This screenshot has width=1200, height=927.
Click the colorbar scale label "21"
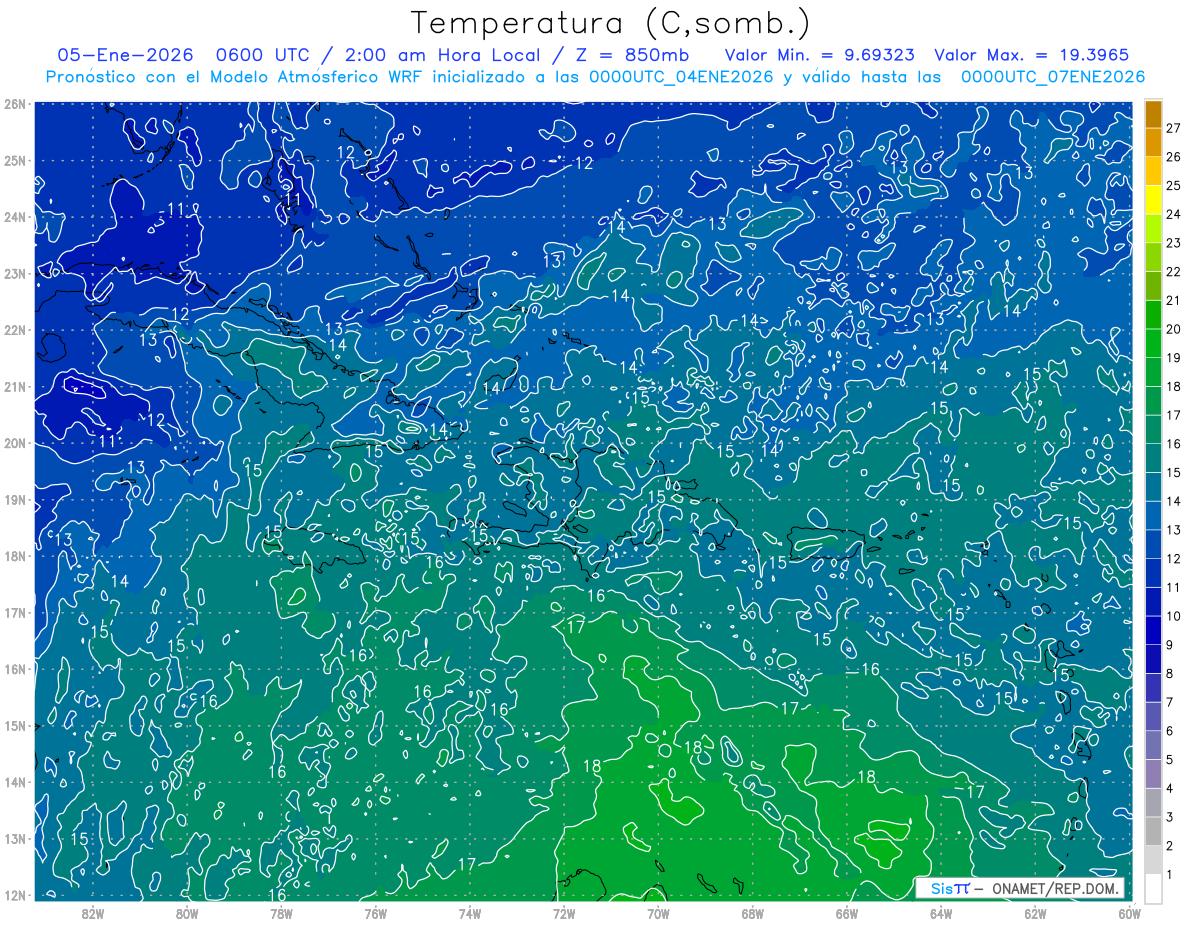click(1174, 300)
